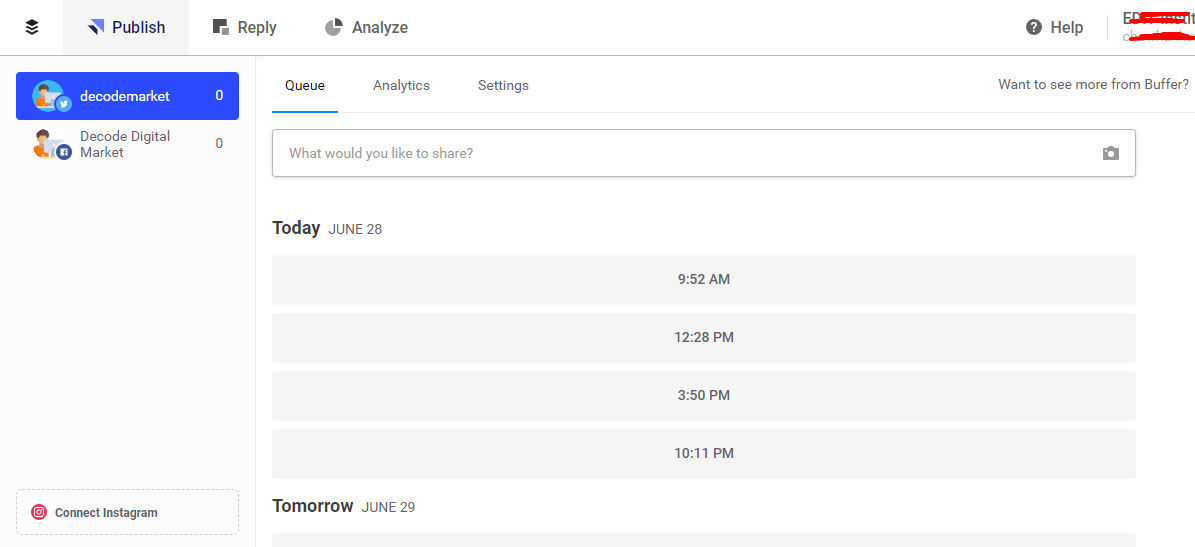The image size is (1195, 547).
Task: Click the Reply squares icon
Action: tap(221, 27)
